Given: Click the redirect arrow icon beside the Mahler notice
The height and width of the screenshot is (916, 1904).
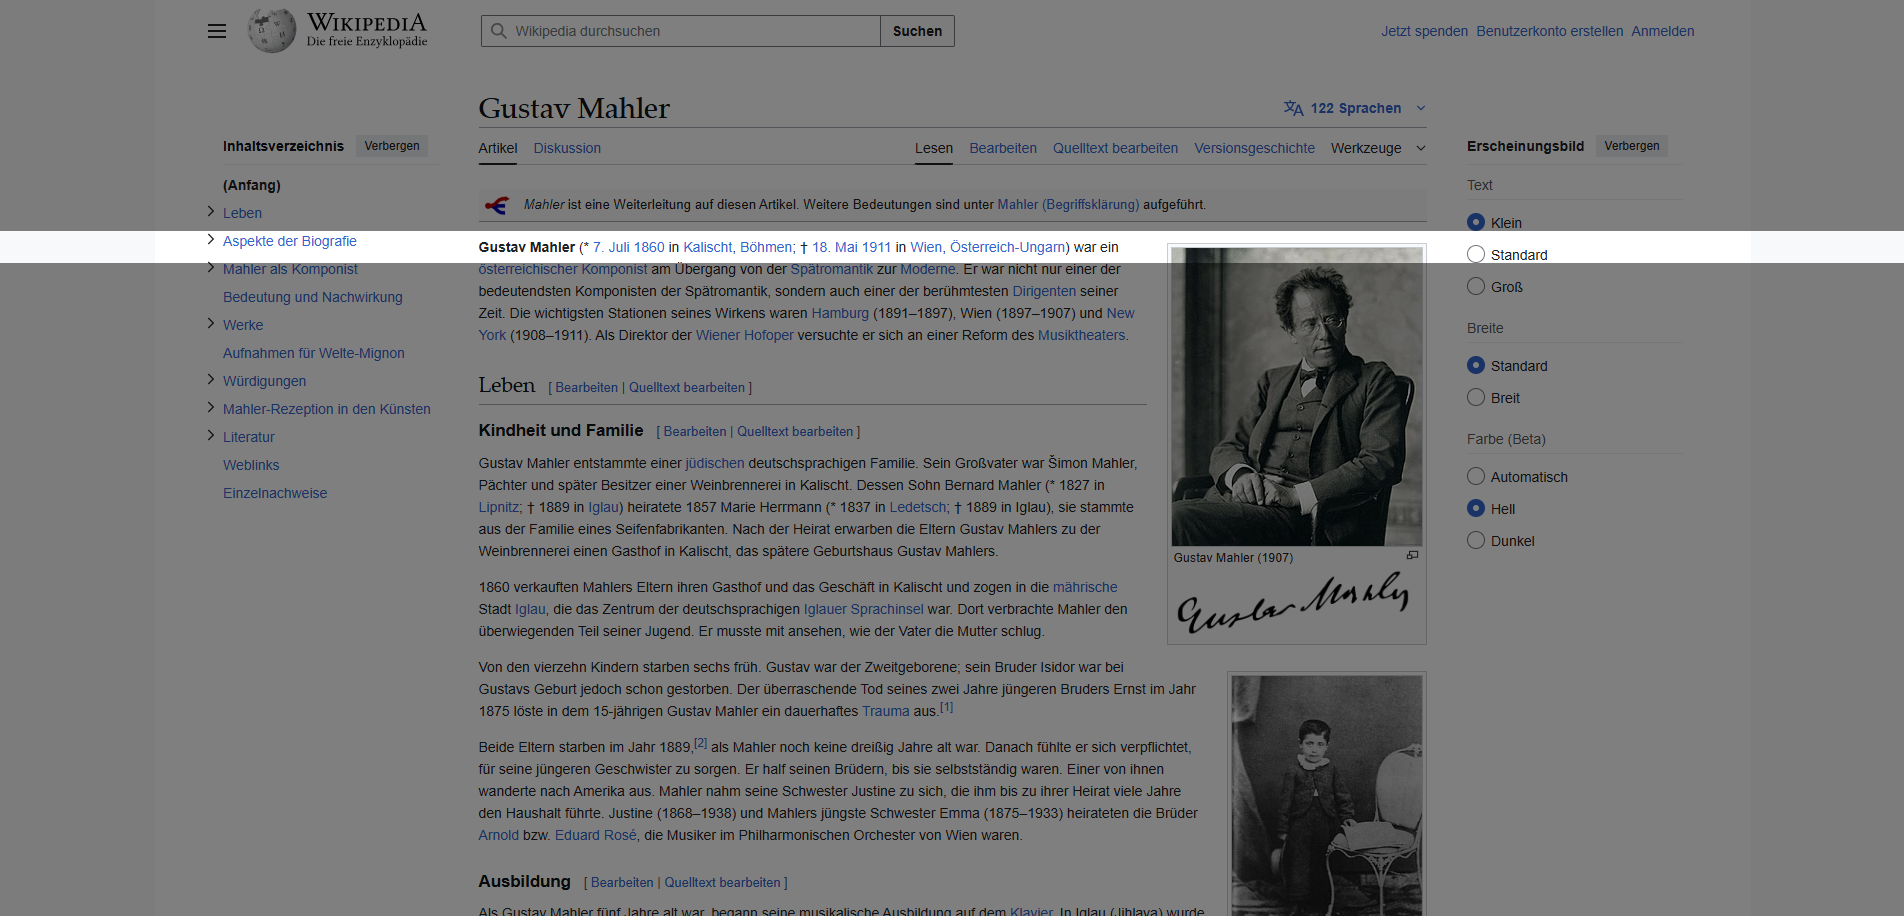Looking at the screenshot, I should pos(493,204).
